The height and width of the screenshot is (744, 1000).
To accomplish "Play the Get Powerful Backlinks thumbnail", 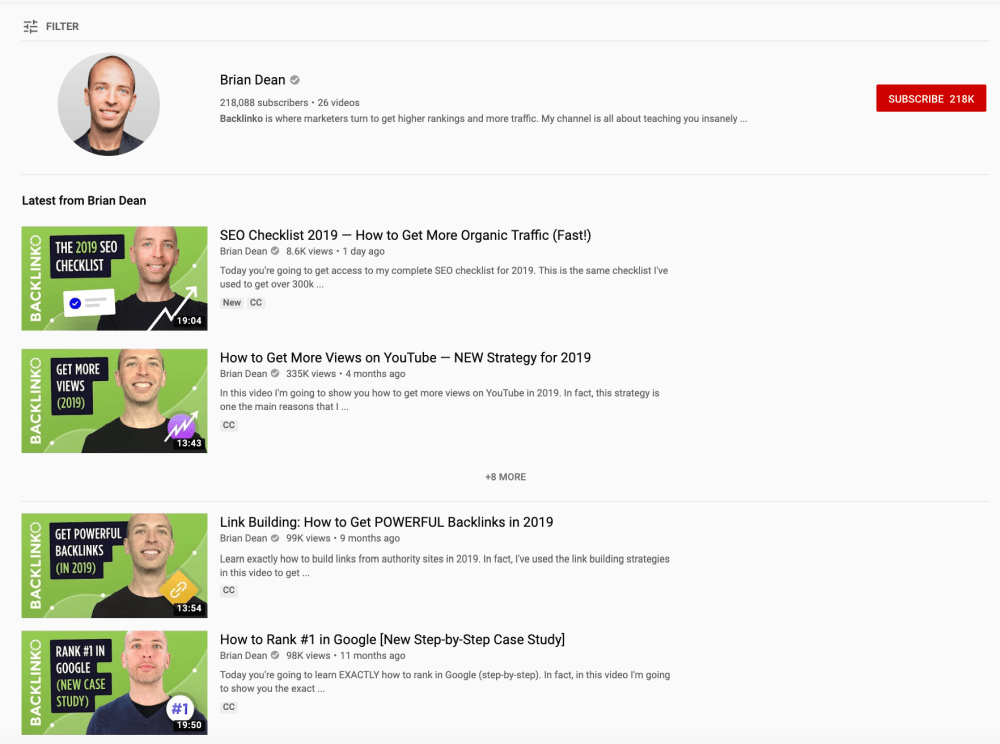I will pyautogui.click(x=115, y=565).
